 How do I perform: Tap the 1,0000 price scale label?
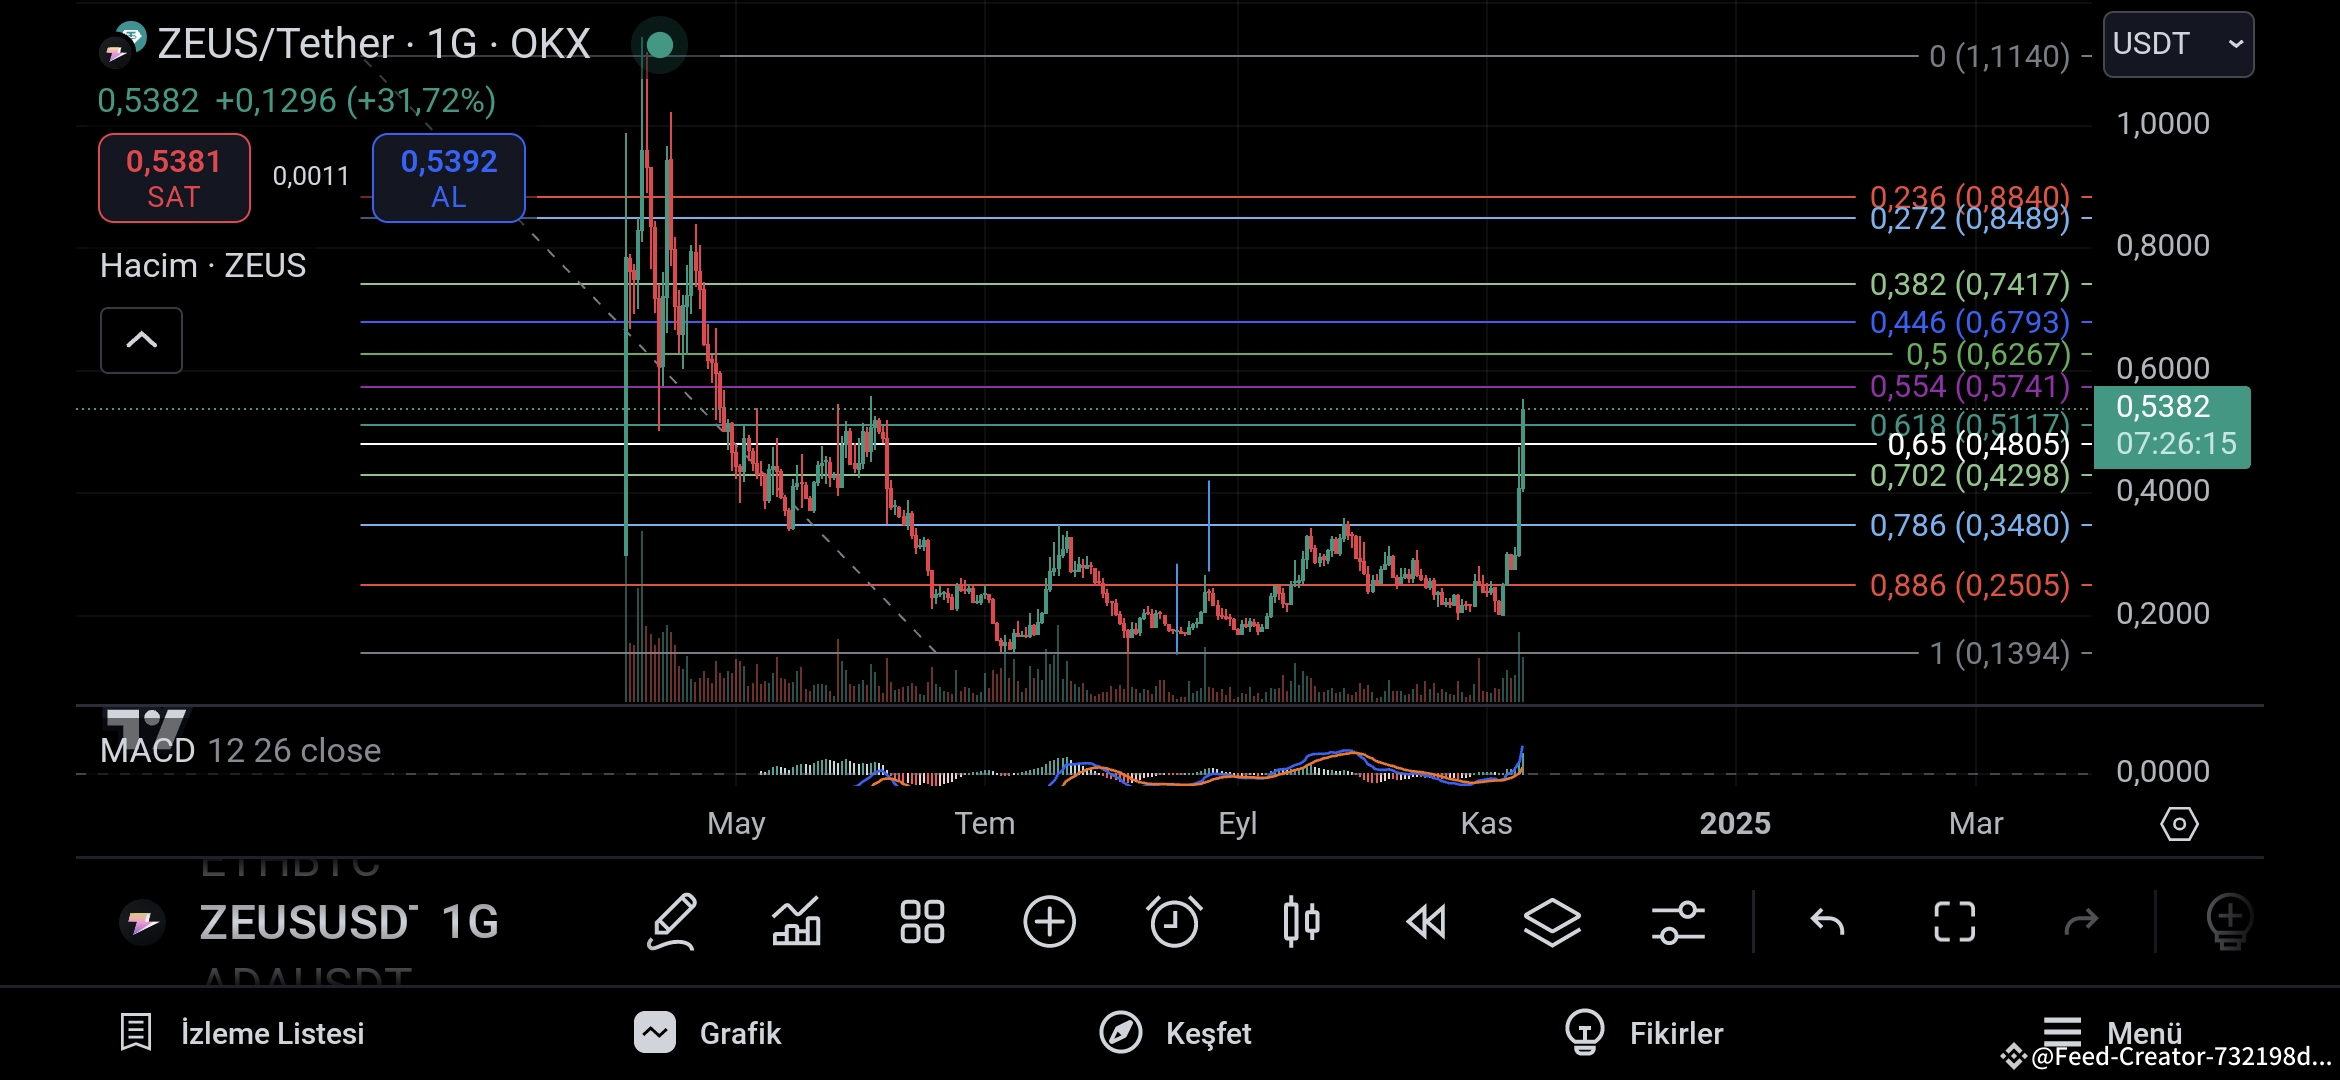[x=2163, y=123]
